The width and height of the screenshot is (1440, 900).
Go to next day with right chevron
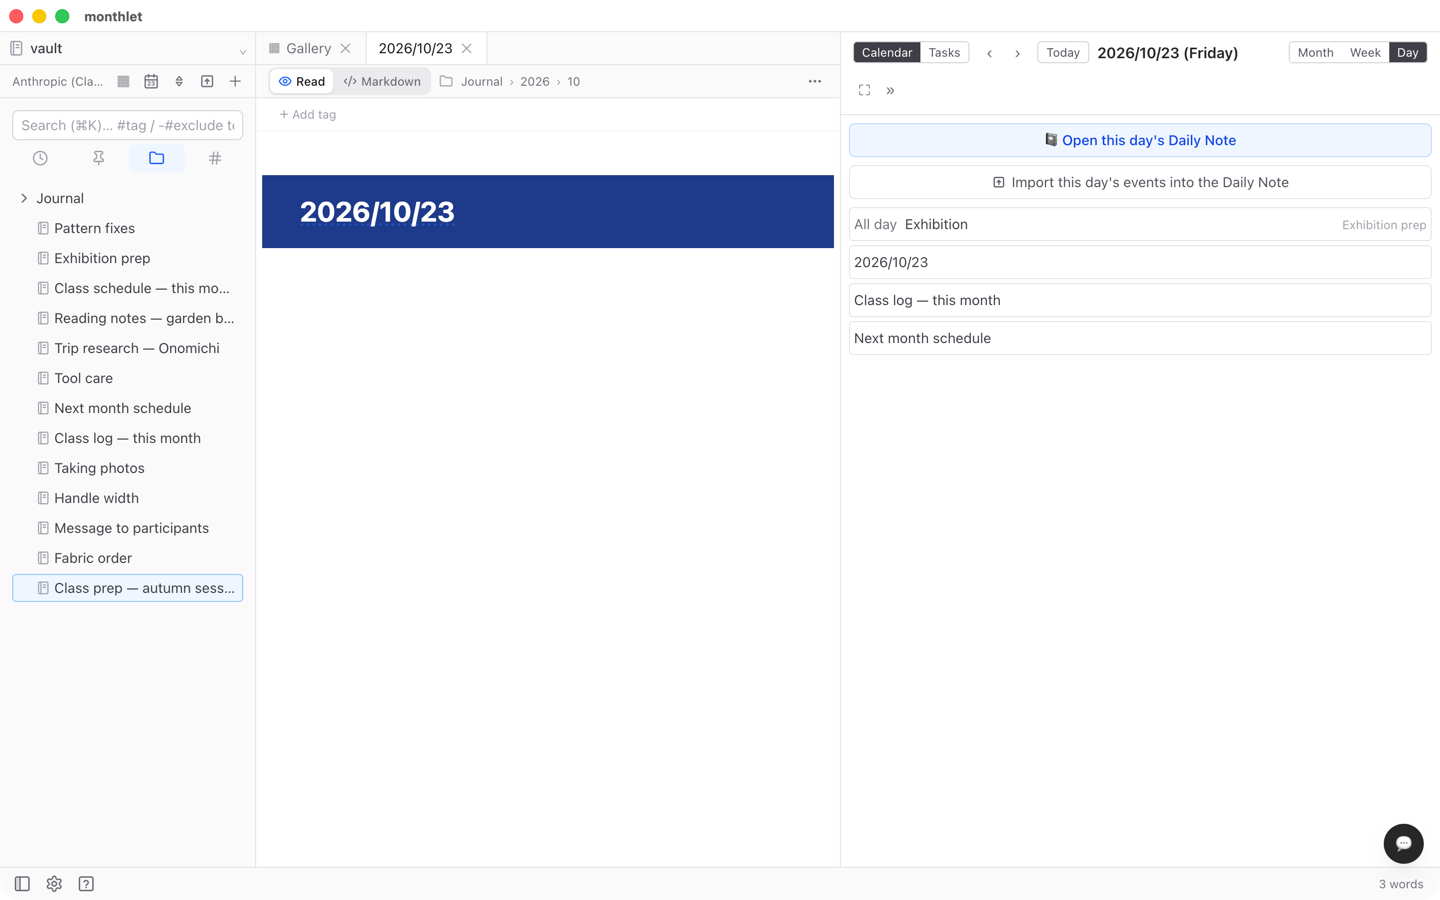tap(1018, 53)
